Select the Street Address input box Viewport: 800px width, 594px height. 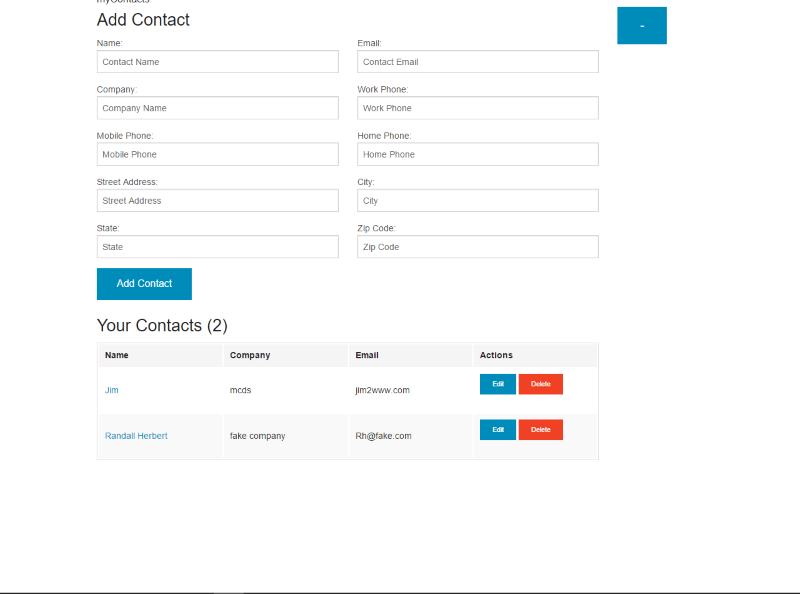pos(217,201)
